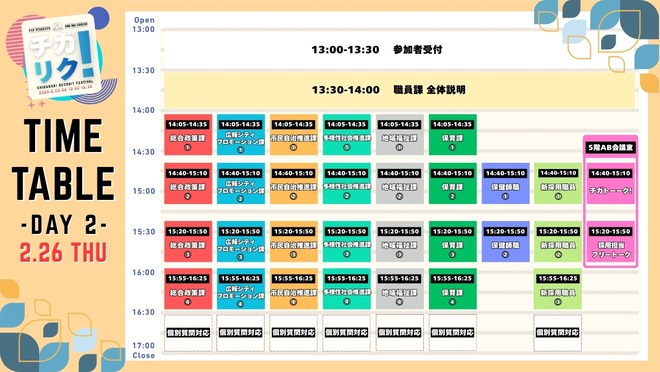Click the 5階AB会議室 room label
This screenshot has height=372, width=660.
pos(610,147)
